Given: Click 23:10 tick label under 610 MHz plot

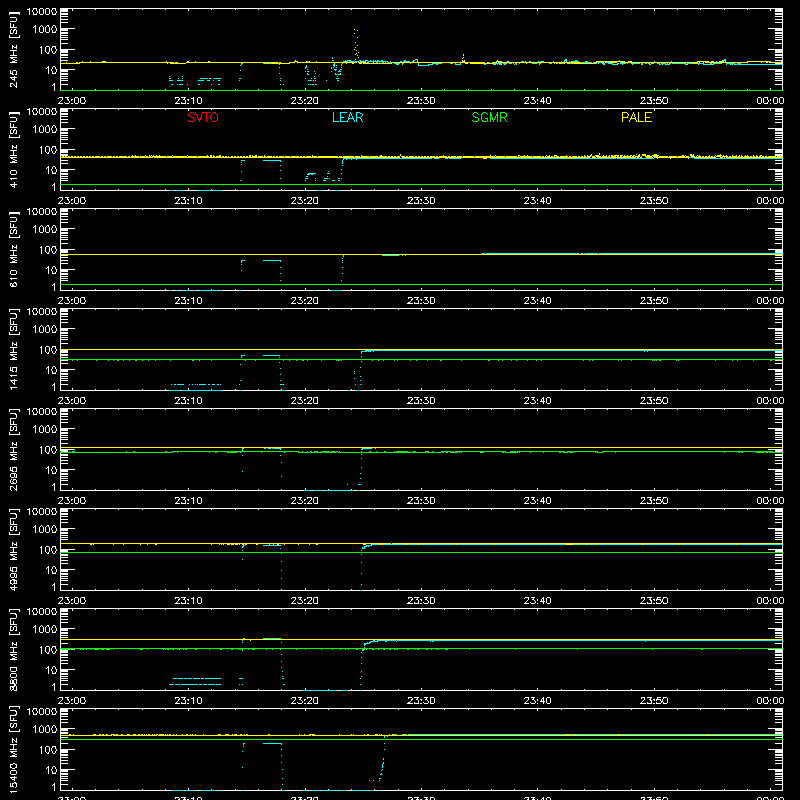Looking at the screenshot, I should (188, 301).
